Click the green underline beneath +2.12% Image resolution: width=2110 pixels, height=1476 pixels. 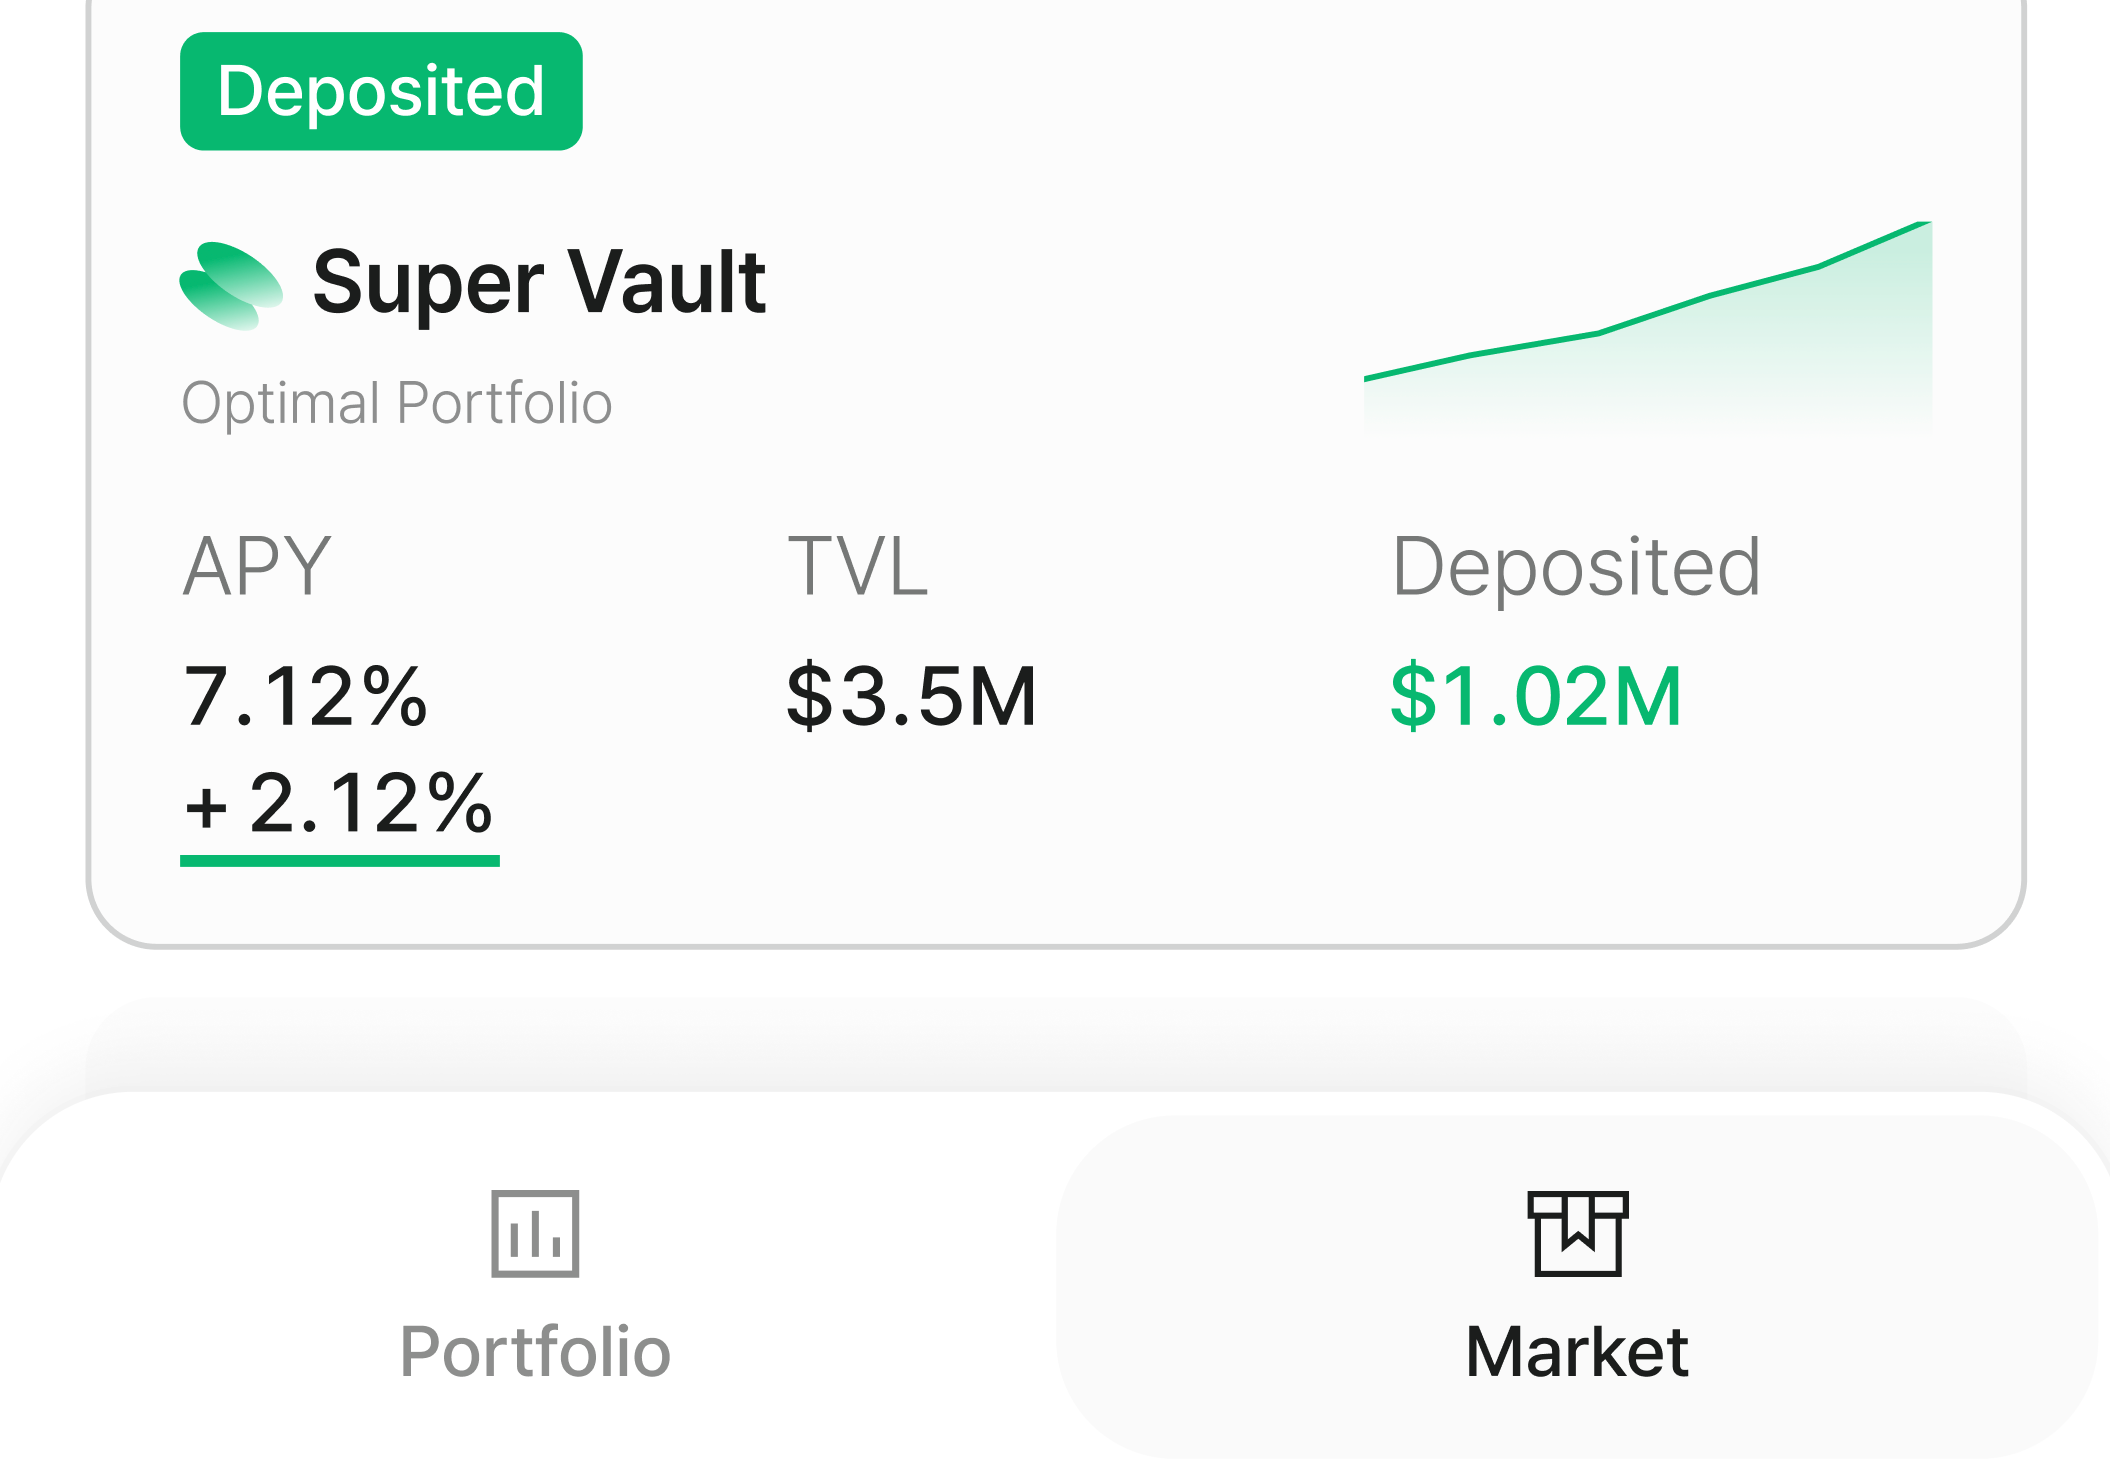[340, 861]
